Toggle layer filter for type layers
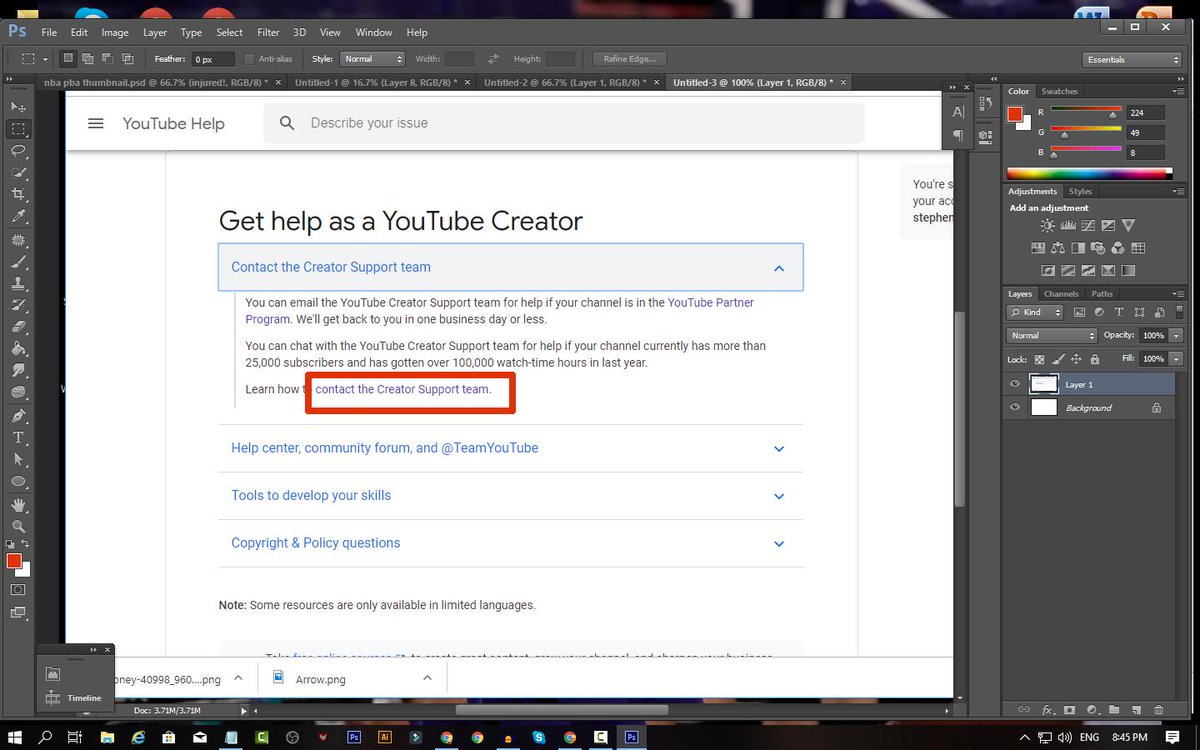The height and width of the screenshot is (750, 1200). [x=1118, y=312]
